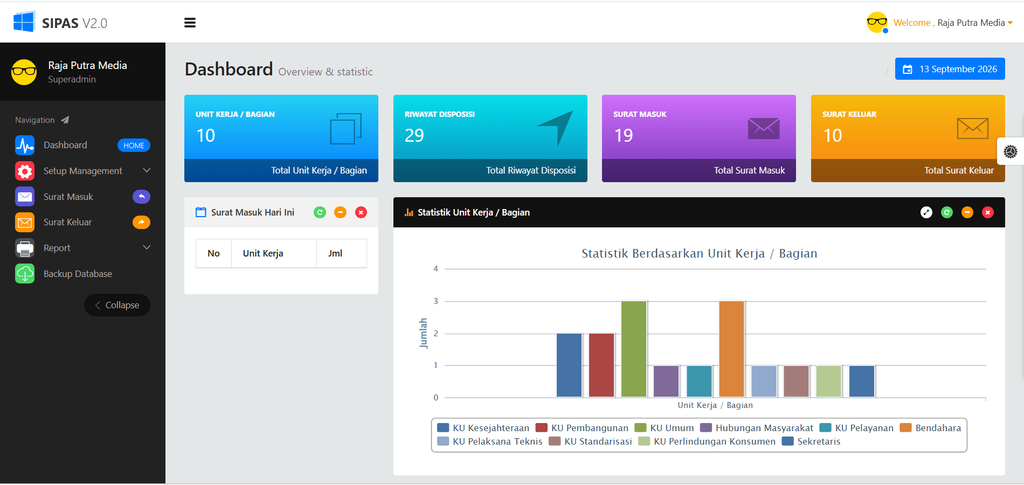The height and width of the screenshot is (485, 1024).
Task: Minimize the Surat Masuk Hari Ini panel
Action: (x=340, y=212)
